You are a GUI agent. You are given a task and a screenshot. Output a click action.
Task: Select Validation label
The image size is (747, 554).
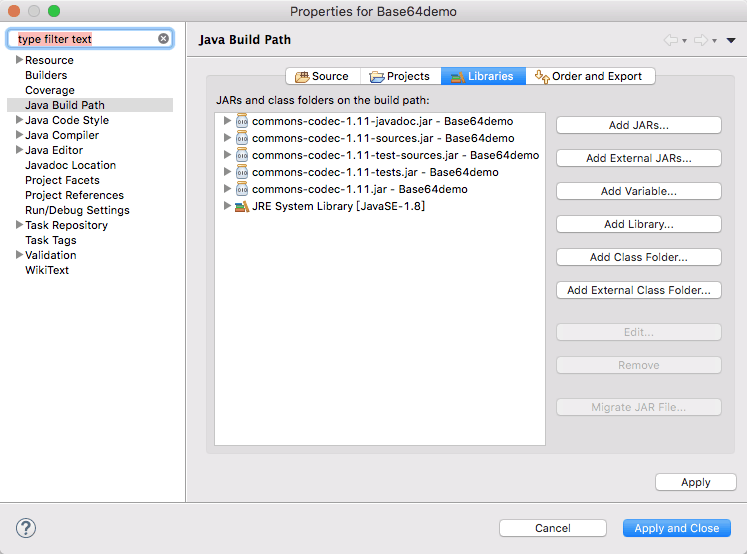click(51, 255)
